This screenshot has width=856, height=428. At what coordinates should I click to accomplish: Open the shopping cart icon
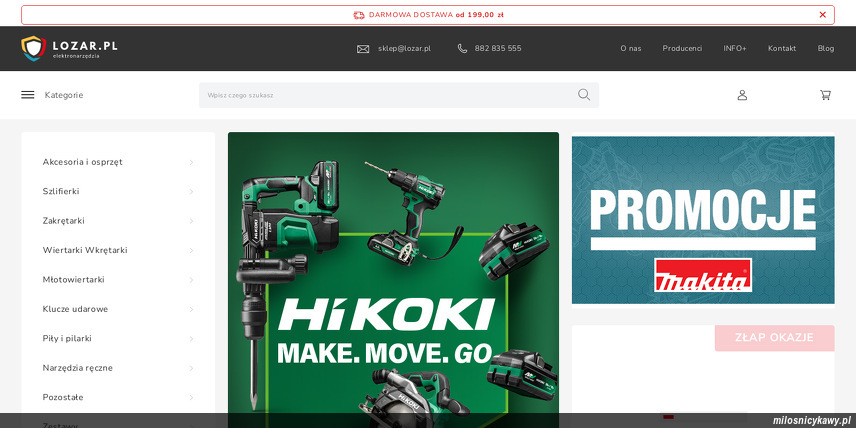click(x=825, y=95)
